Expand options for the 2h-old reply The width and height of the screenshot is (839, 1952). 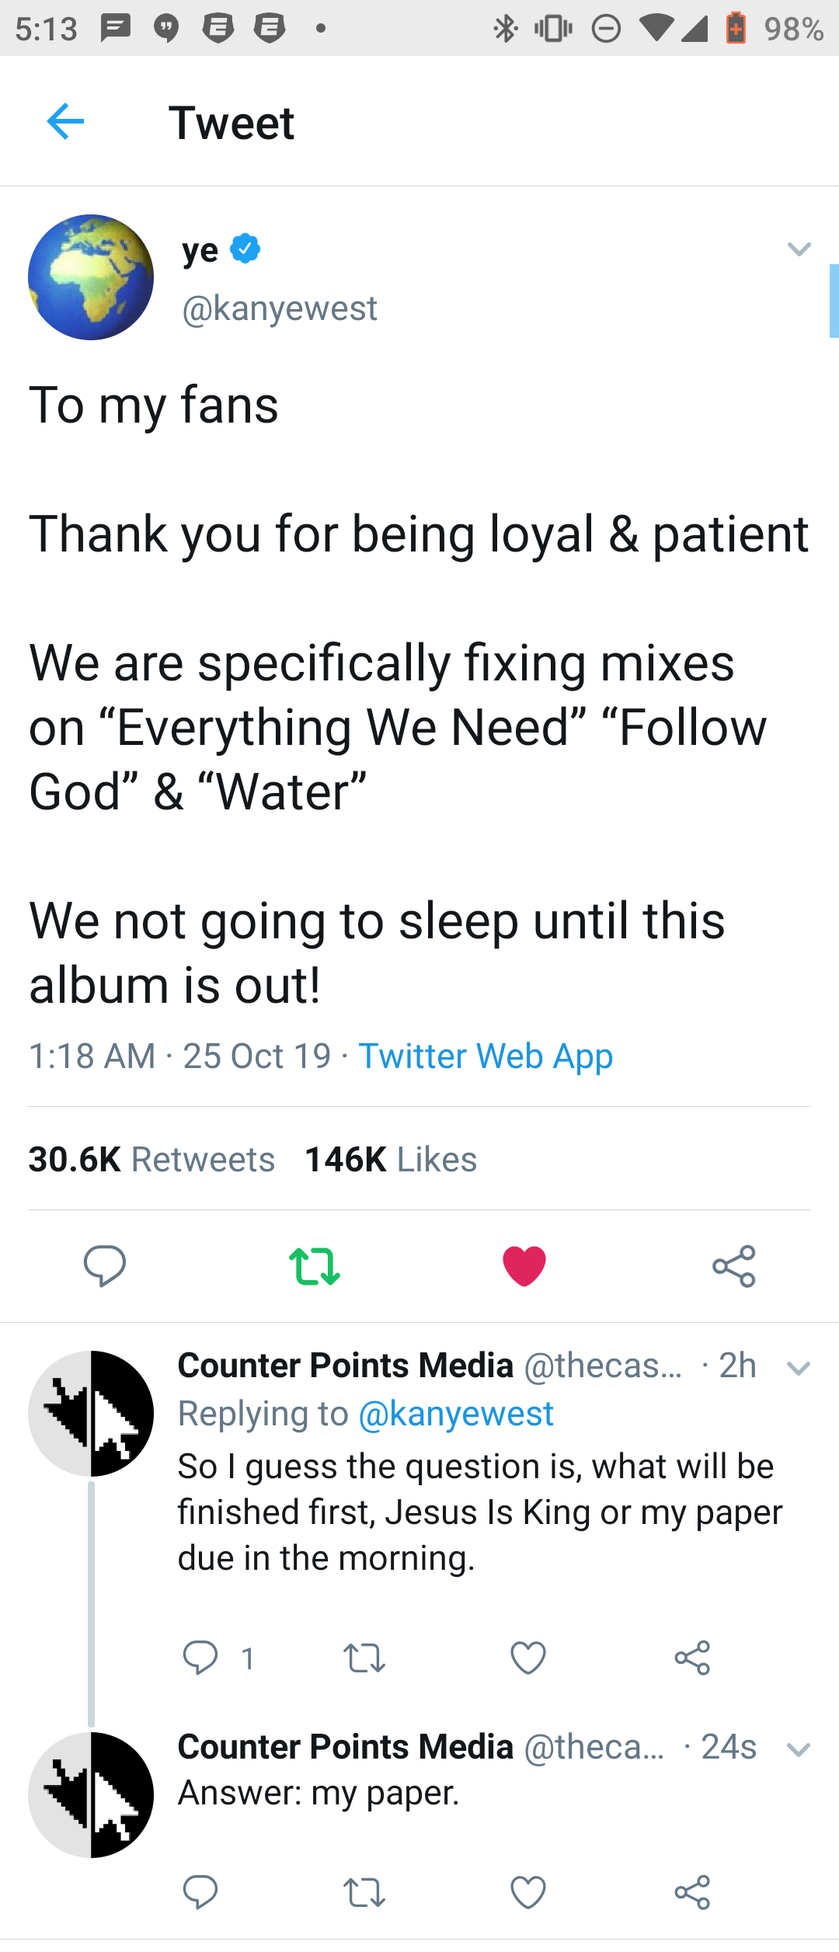pyautogui.click(x=798, y=1367)
